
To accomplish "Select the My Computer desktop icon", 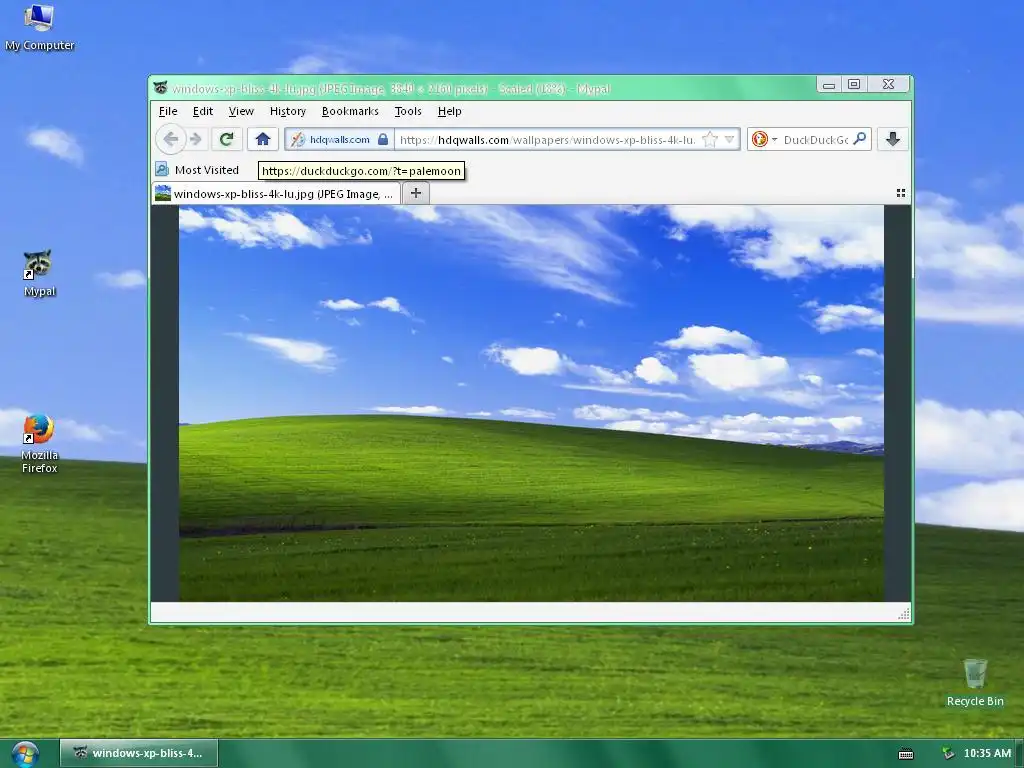I will (39, 27).
